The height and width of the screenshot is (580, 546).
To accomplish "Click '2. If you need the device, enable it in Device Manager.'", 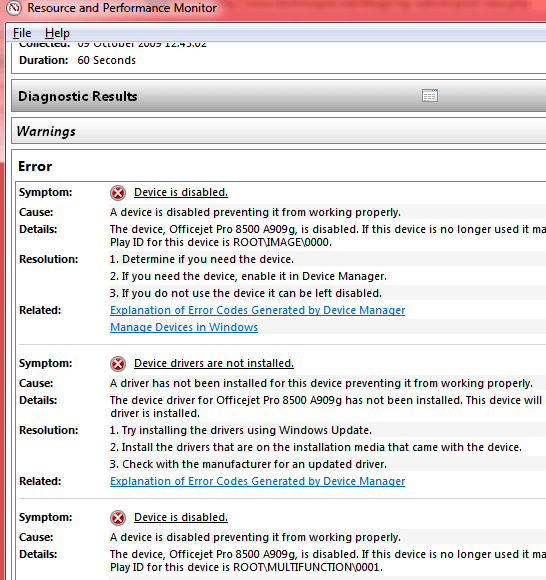I will click(248, 276).
